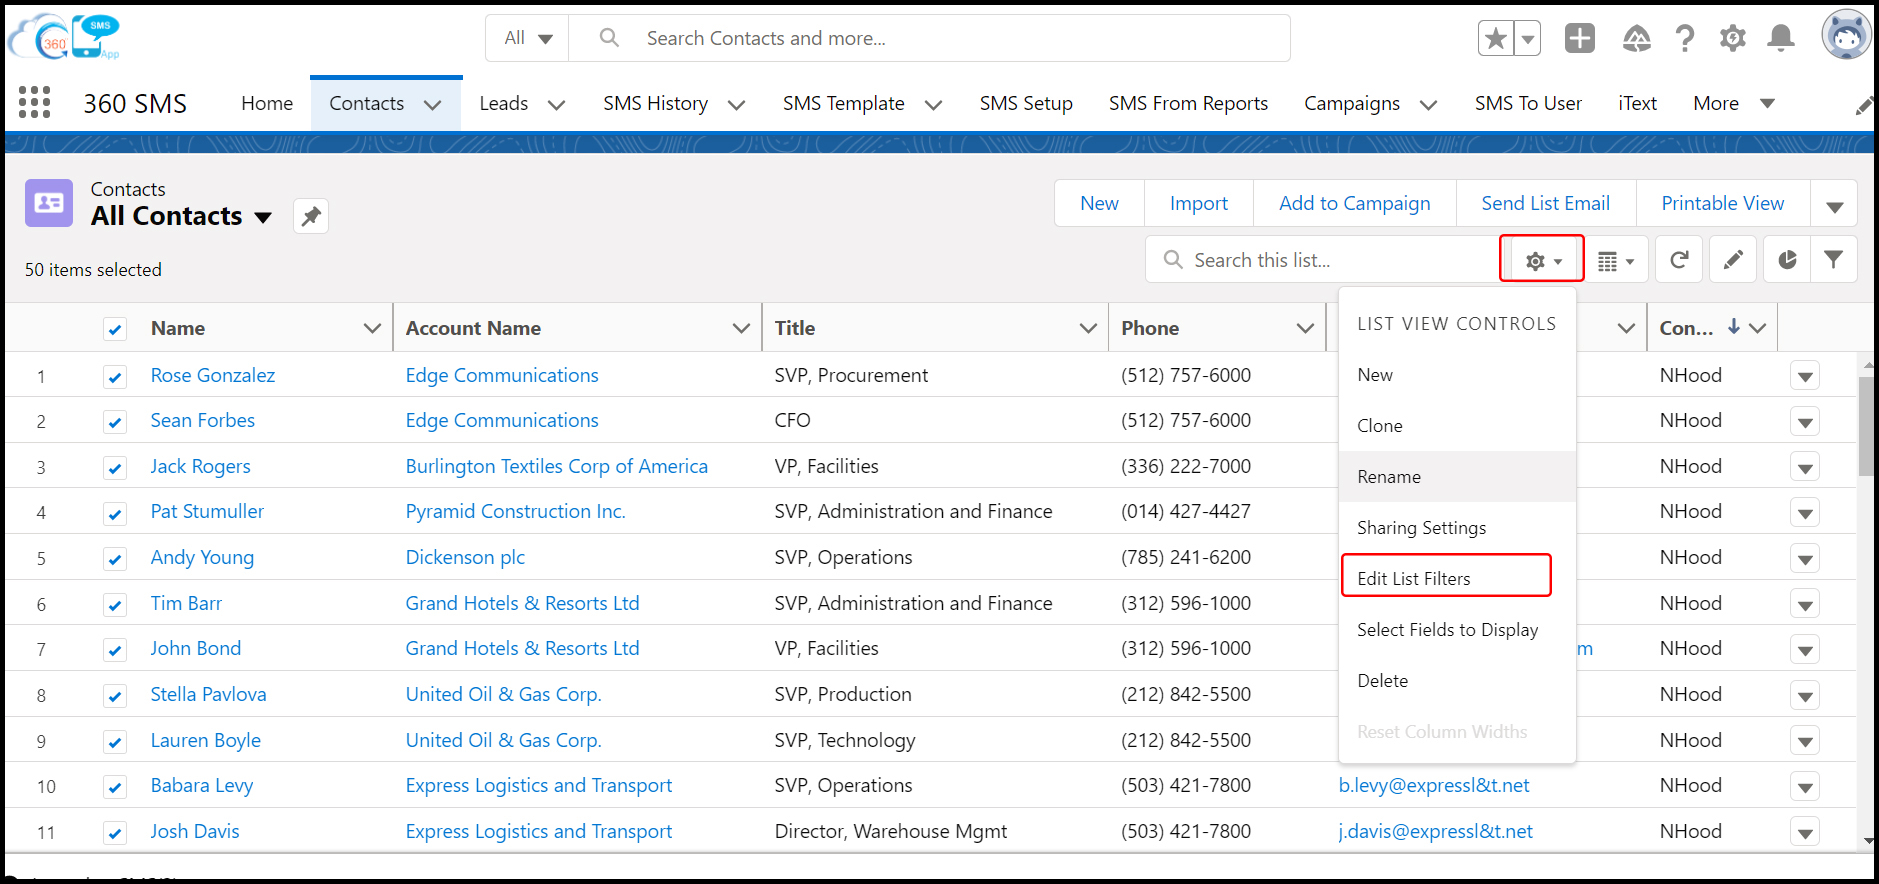
Task: Open Rose Gonzalez row actions dropdown
Action: coord(1805,377)
